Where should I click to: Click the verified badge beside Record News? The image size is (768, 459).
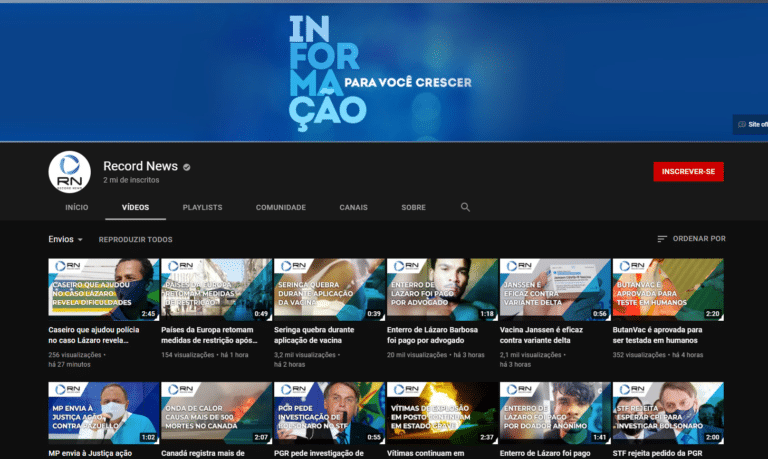(x=186, y=166)
